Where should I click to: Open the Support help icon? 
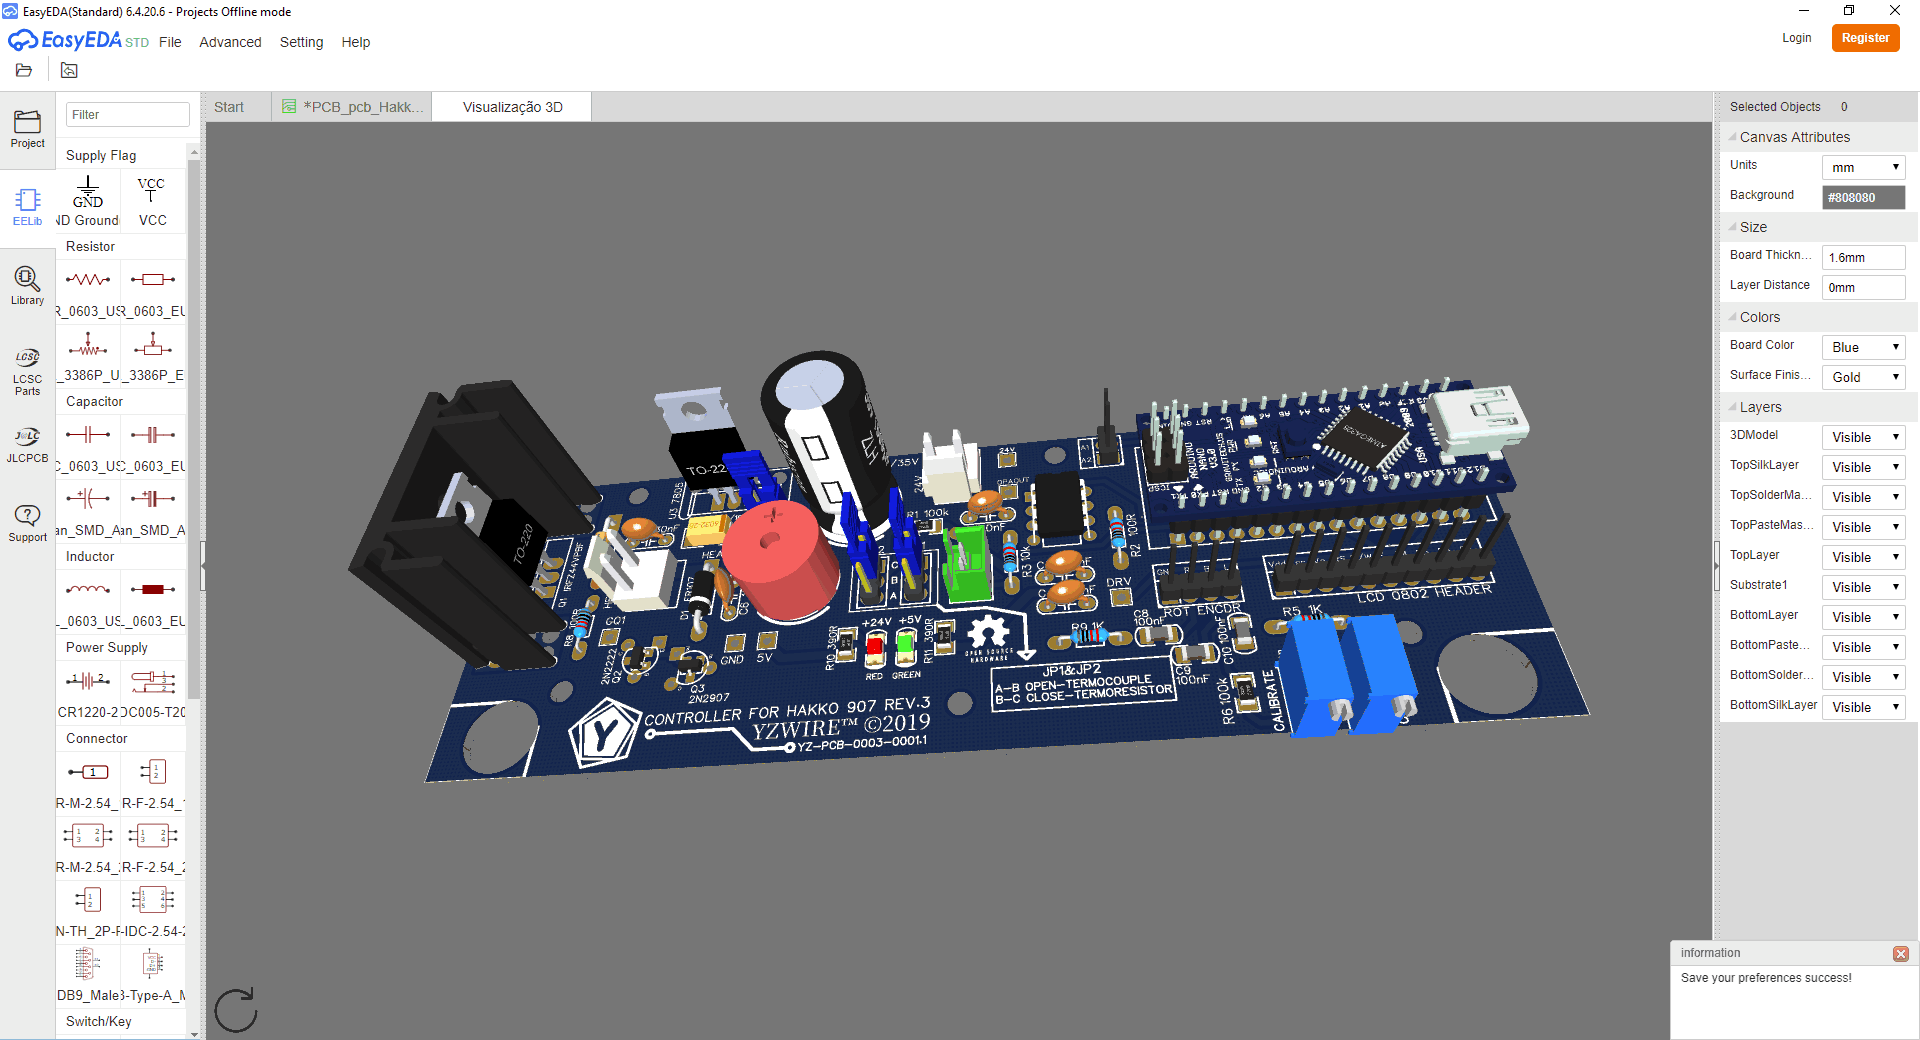[x=27, y=523]
